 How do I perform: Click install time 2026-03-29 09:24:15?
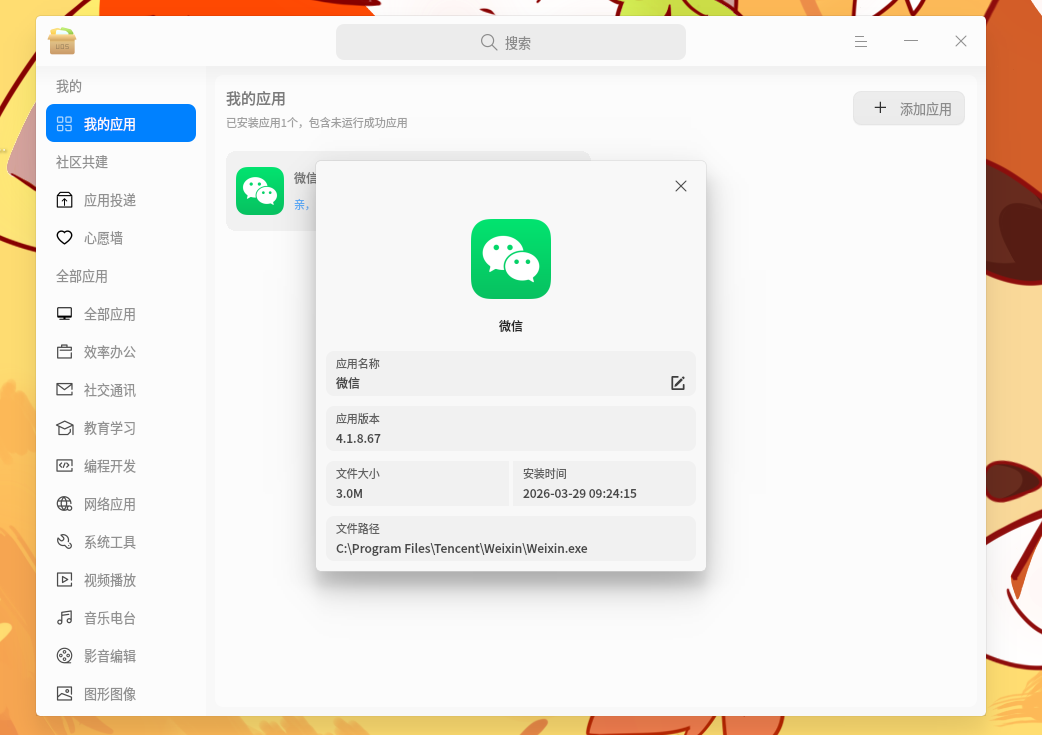[579, 494]
